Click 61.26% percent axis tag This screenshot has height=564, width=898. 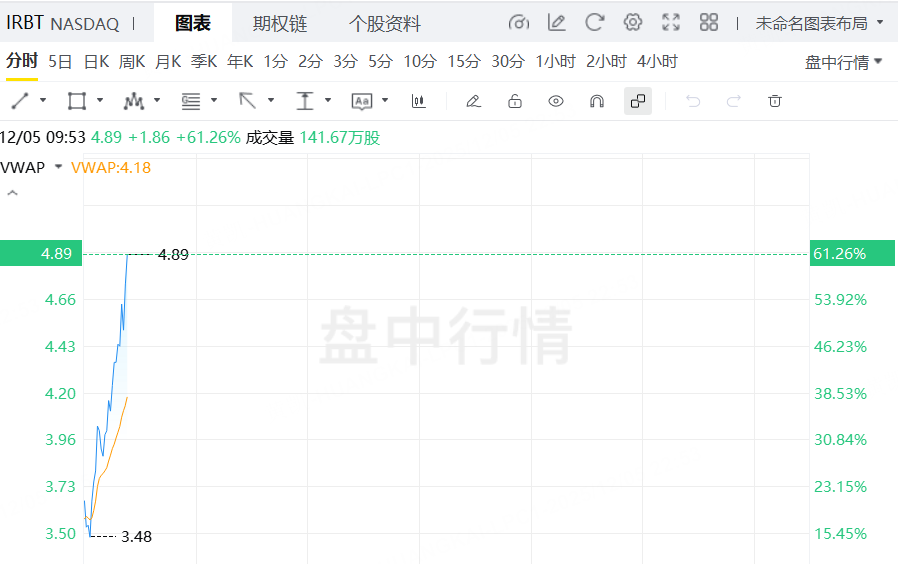coord(852,253)
